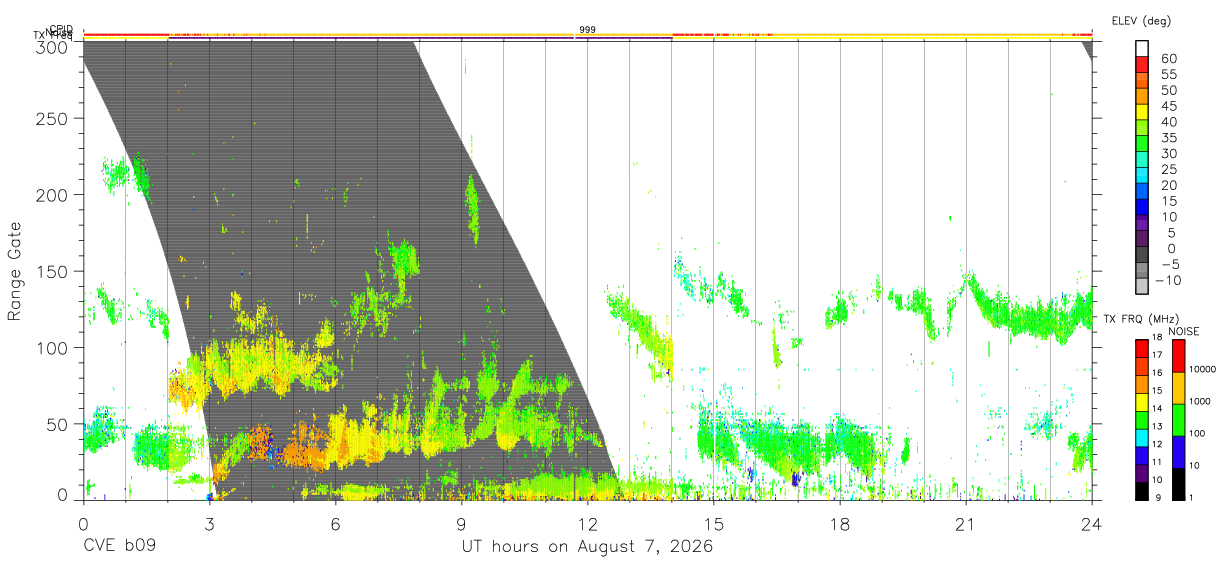Pick the white top swatch of the ELEV bar
This screenshot has width=1228, height=567.
(1142, 49)
